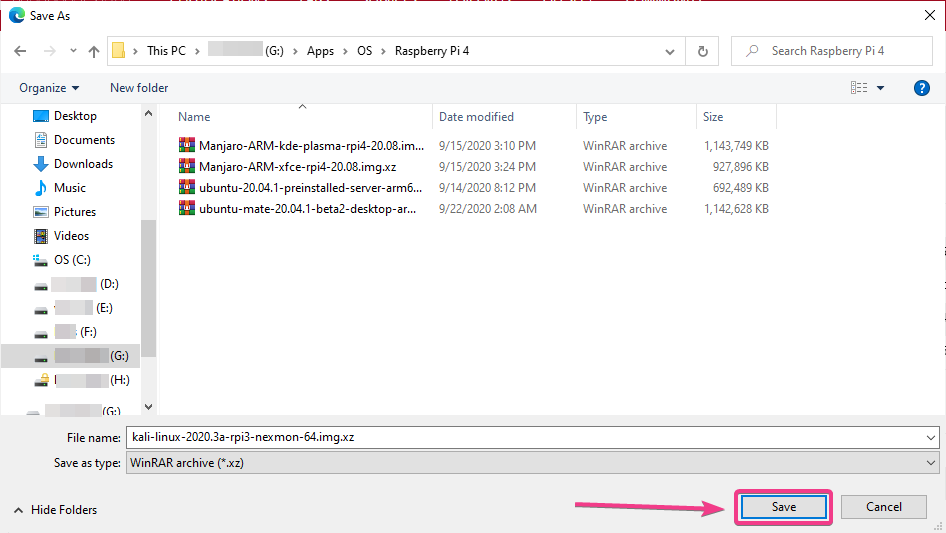This screenshot has width=946, height=533.
Task: Open the Organize menu
Action: click(x=49, y=88)
